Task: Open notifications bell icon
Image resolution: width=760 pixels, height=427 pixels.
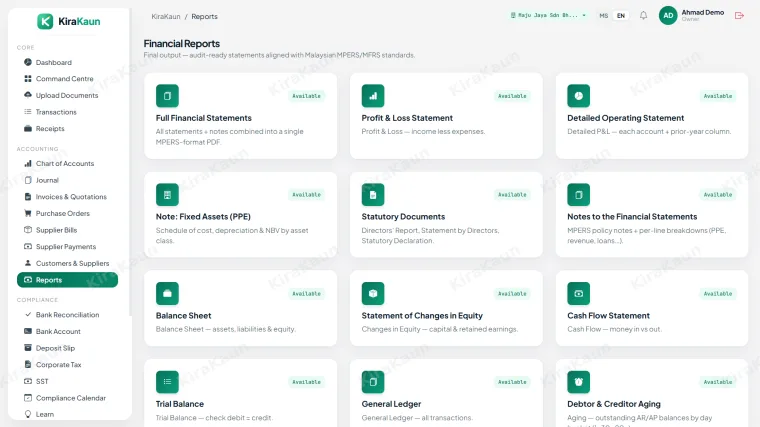Action: (643, 16)
